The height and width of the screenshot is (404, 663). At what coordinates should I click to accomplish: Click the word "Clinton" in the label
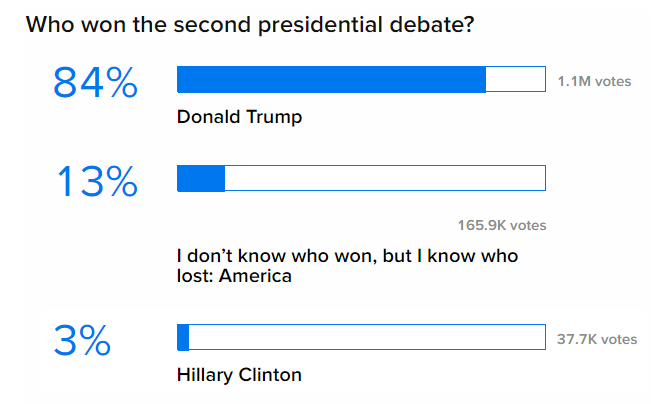270,375
